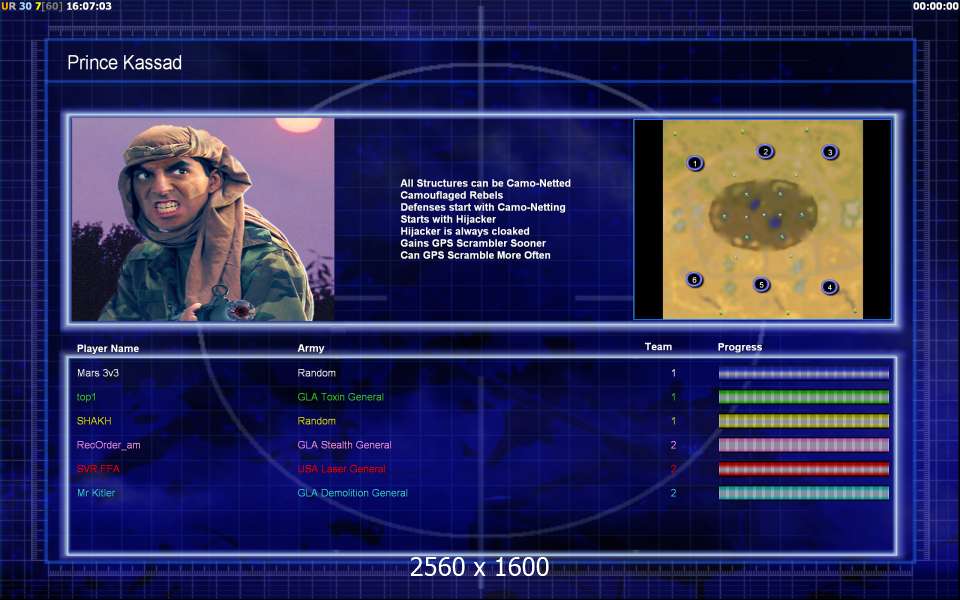The image size is (960, 600).
Task: Select start position 4 on the map
Action: (830, 287)
